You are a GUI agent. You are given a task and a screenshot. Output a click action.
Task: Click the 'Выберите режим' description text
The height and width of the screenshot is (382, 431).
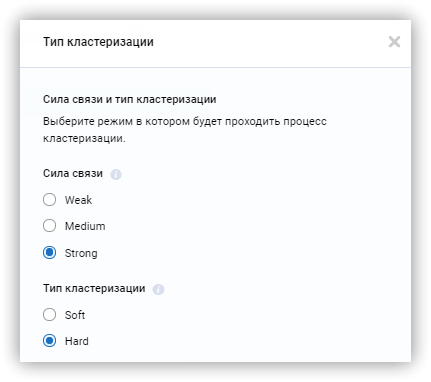click(x=185, y=130)
